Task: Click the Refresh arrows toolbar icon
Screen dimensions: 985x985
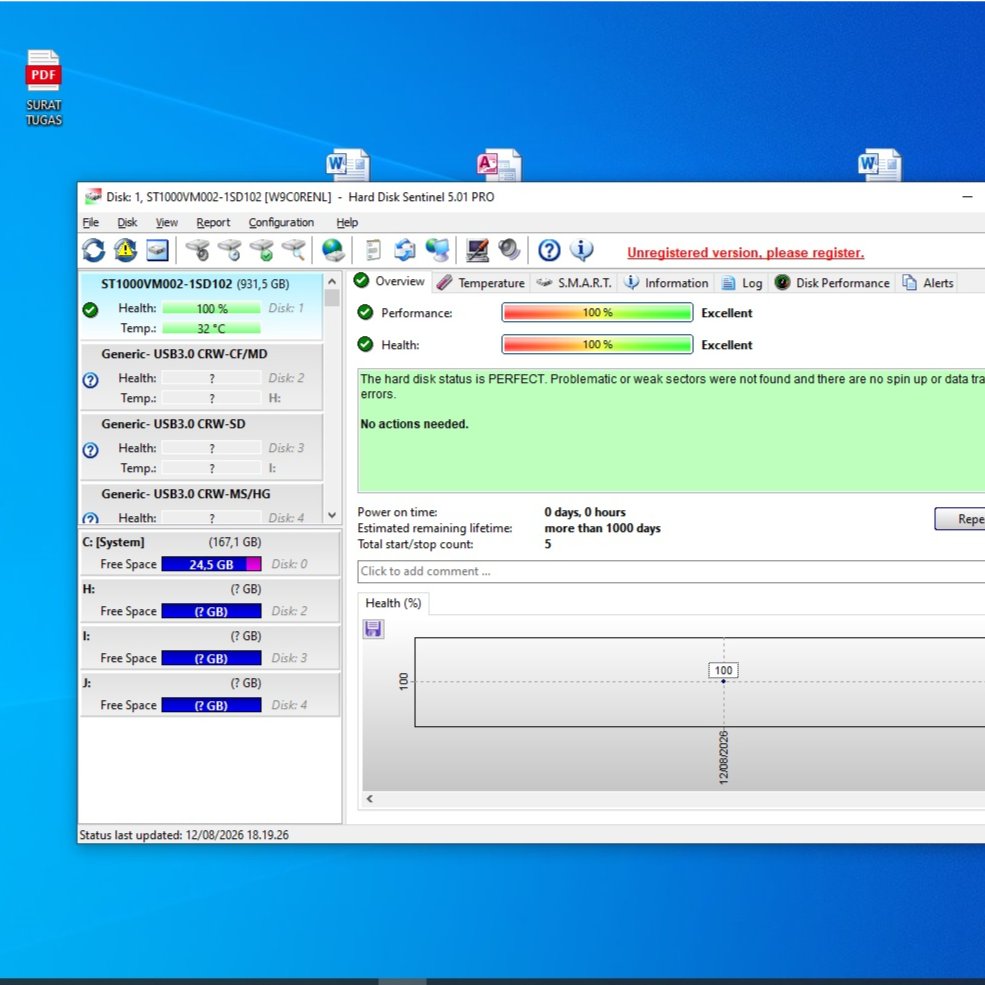Action: 94,251
